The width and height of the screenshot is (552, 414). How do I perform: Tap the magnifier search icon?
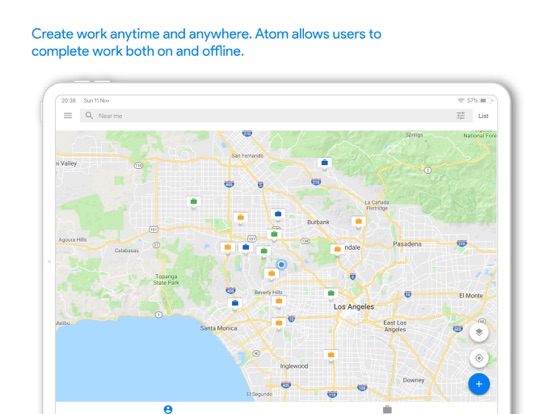click(89, 115)
